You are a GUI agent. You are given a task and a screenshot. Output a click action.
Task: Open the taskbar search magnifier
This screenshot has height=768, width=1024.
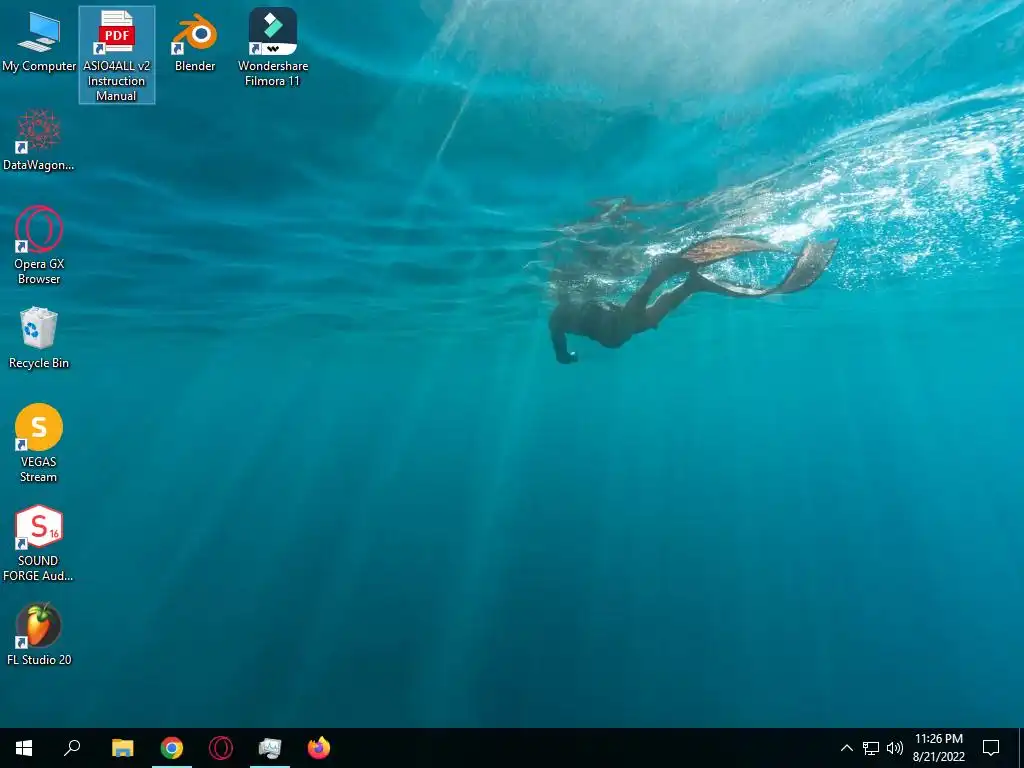click(x=72, y=748)
